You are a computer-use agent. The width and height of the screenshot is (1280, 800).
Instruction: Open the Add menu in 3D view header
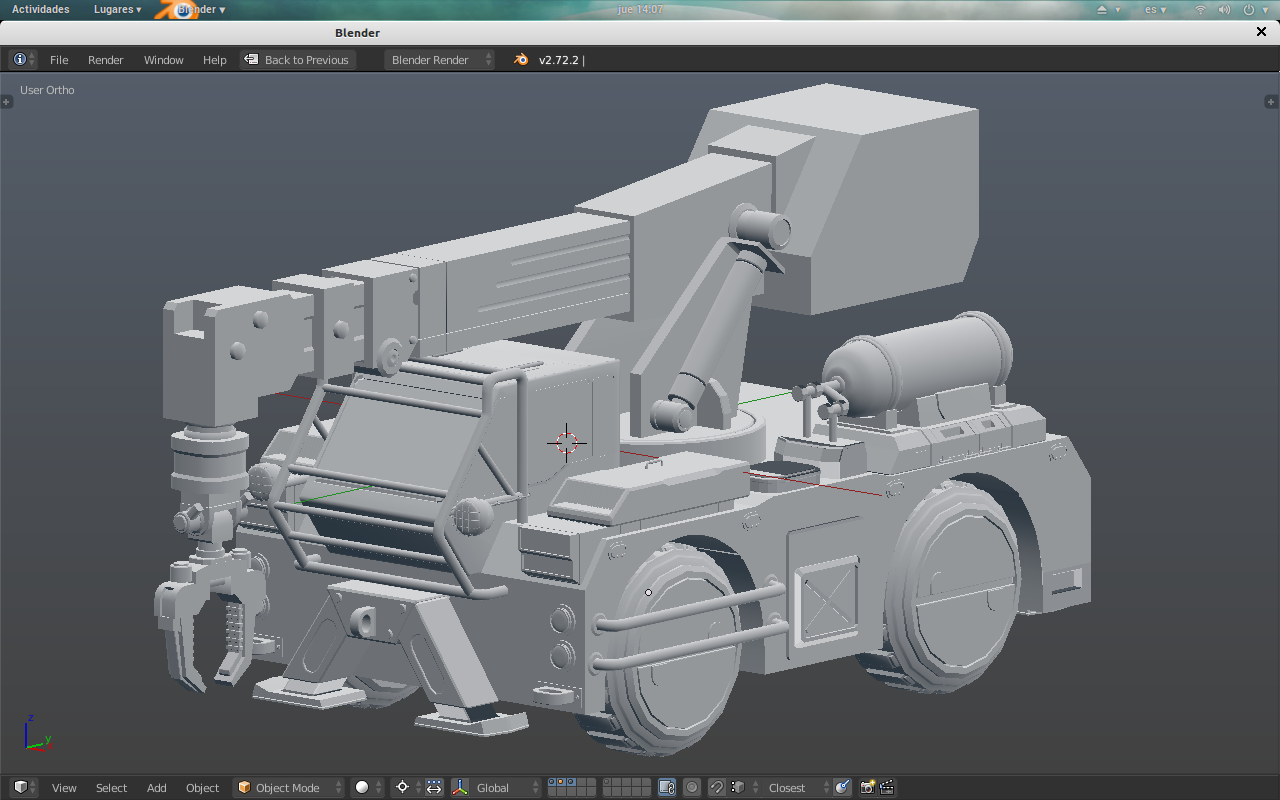pos(157,788)
